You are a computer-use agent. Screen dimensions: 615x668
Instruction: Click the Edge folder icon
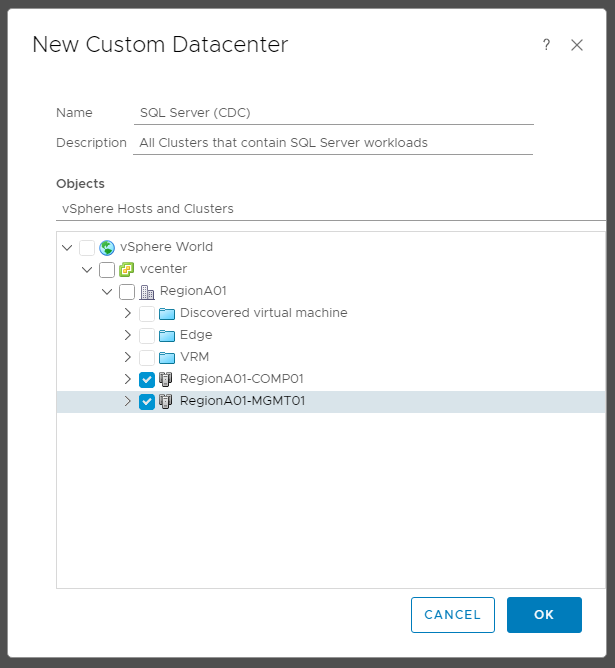coord(167,336)
